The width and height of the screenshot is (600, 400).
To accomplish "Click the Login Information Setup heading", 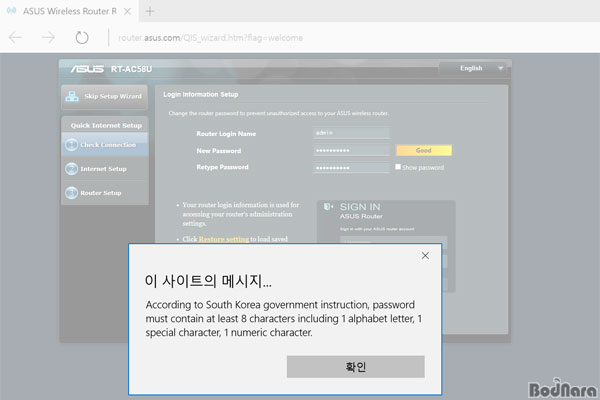I will tap(201, 94).
